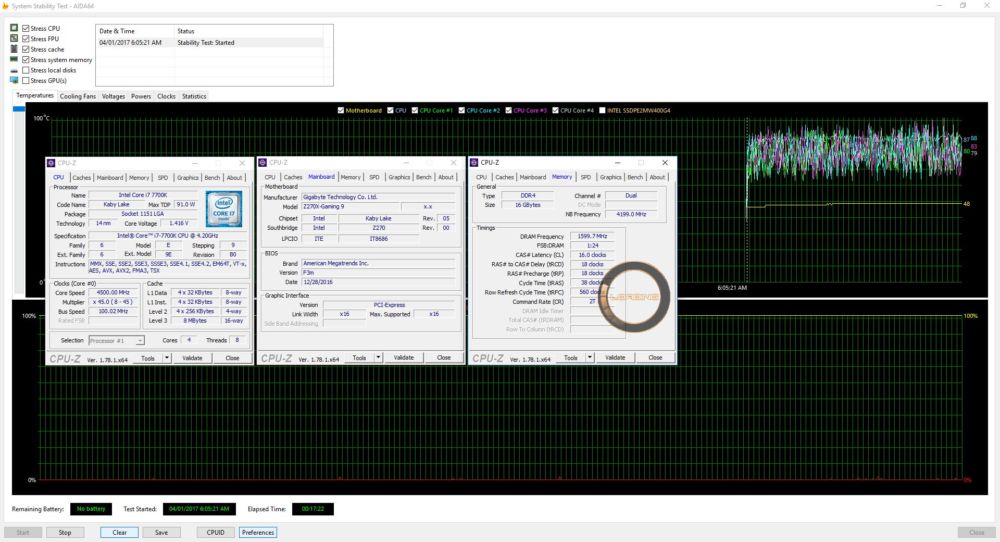Open Graphics tab in CPU-Z Mainboard window
Image resolution: width=1000 pixels, height=542 pixels.
coord(399,177)
